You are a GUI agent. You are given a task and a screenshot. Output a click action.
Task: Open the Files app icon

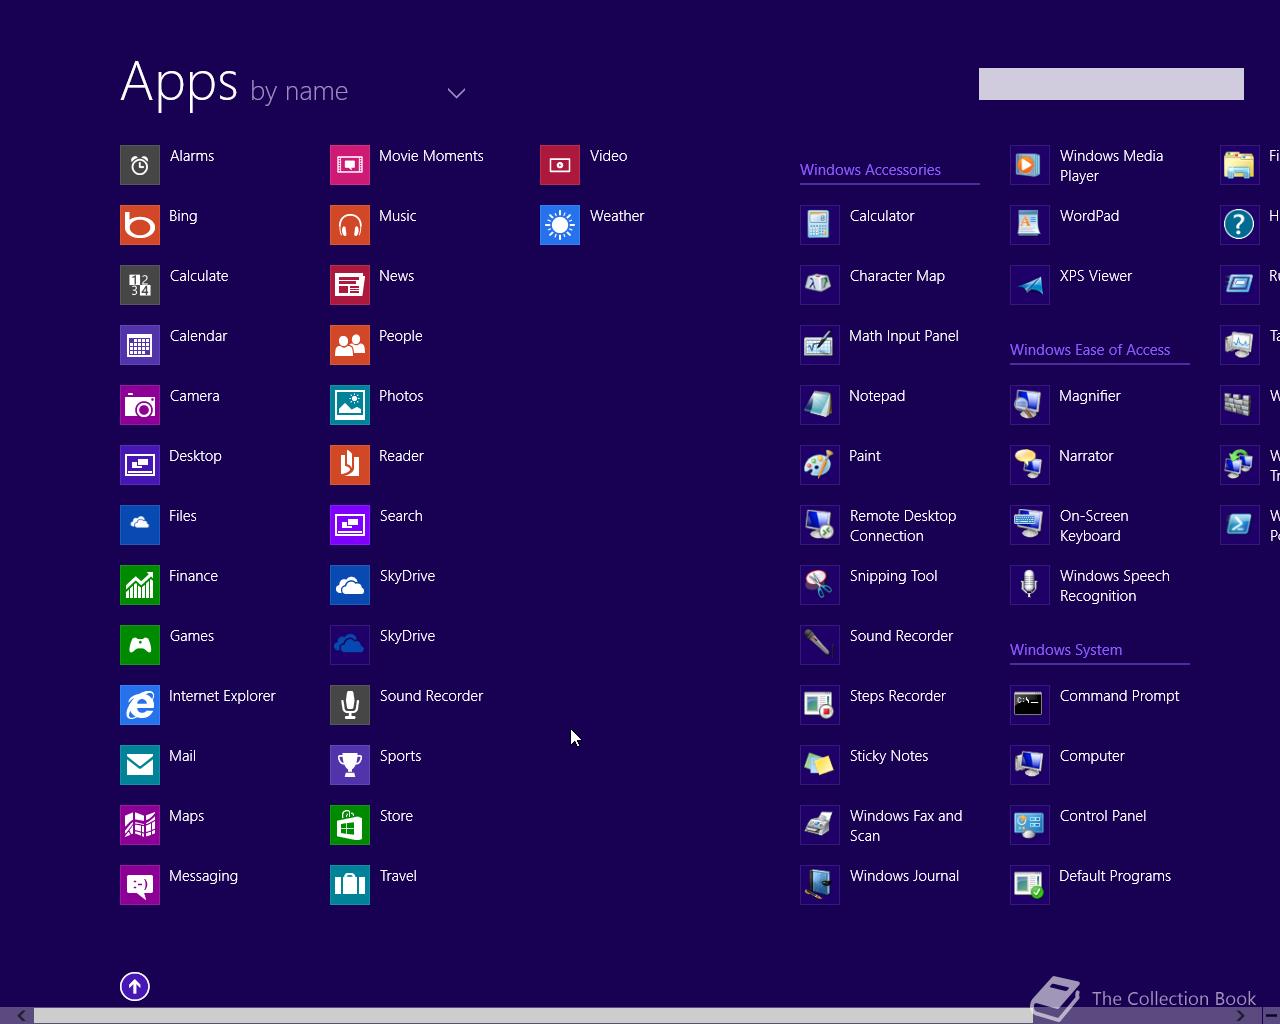pos(140,525)
